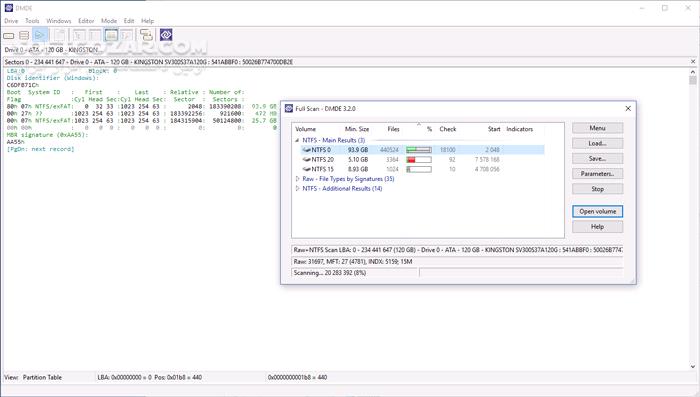This screenshot has width=700, height=397.
Task: Click the percentage bar of NTFS 15
Action: click(419, 169)
